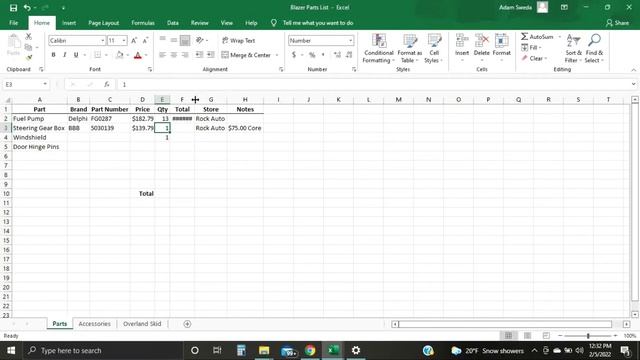The width and height of the screenshot is (640, 360).
Task: Expand the Merge & Center dropdown arrow
Action: pos(277,55)
